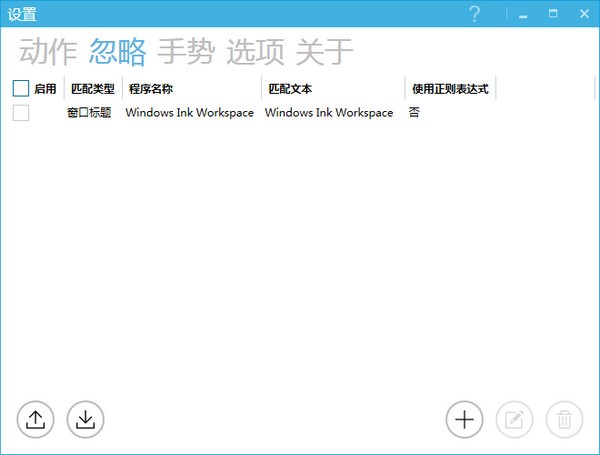The image size is (600, 455).
Task: Click the 否 value in the regex column
Action: (x=414, y=112)
